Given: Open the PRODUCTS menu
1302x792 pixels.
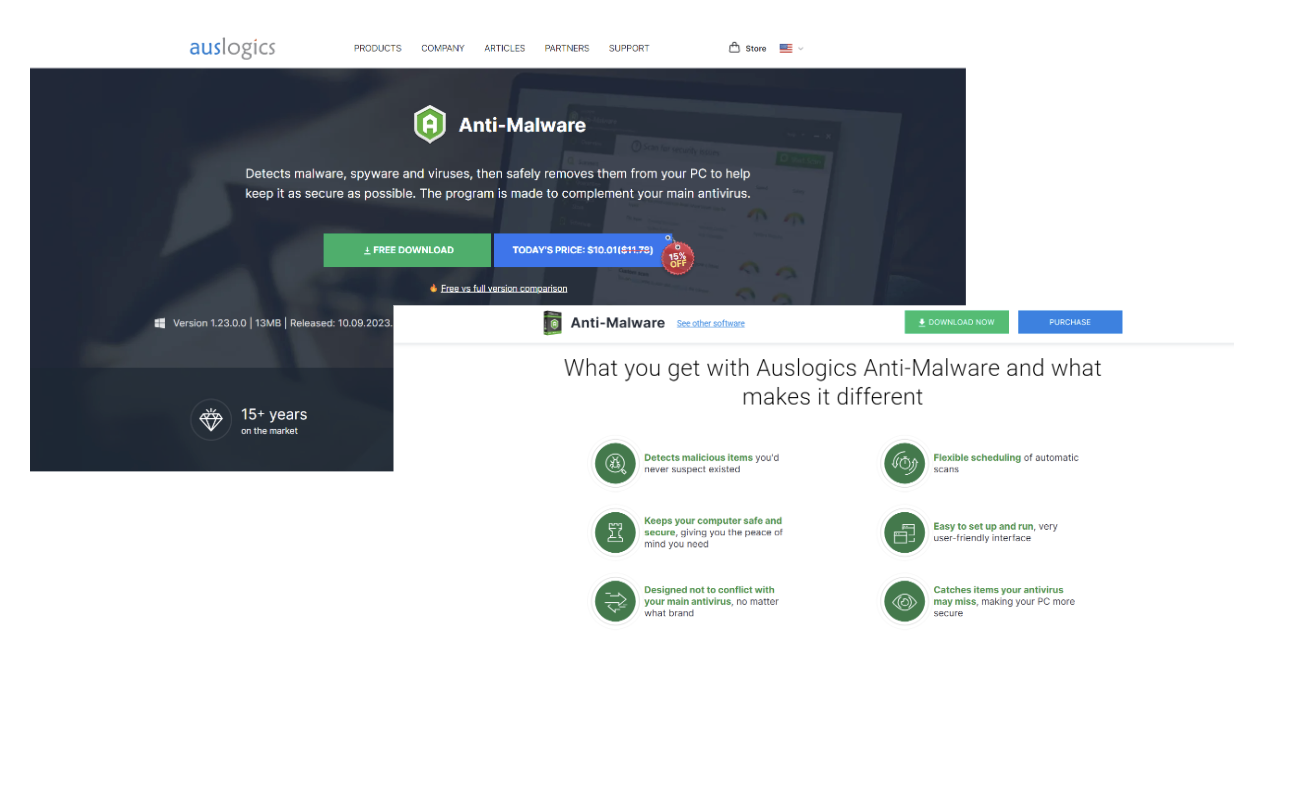Looking at the screenshot, I should 377,47.
